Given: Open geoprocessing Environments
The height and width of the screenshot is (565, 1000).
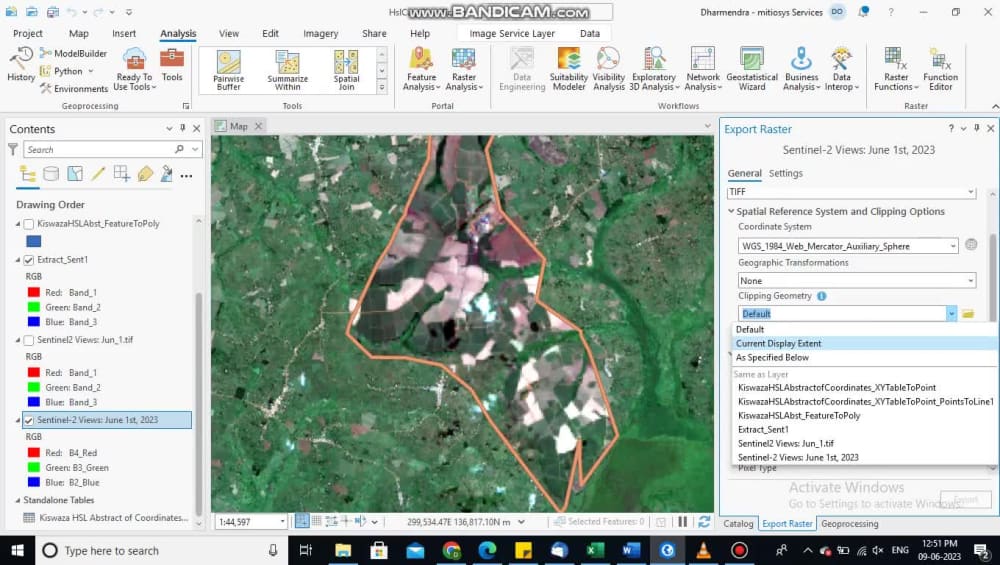Looking at the screenshot, I should point(74,89).
